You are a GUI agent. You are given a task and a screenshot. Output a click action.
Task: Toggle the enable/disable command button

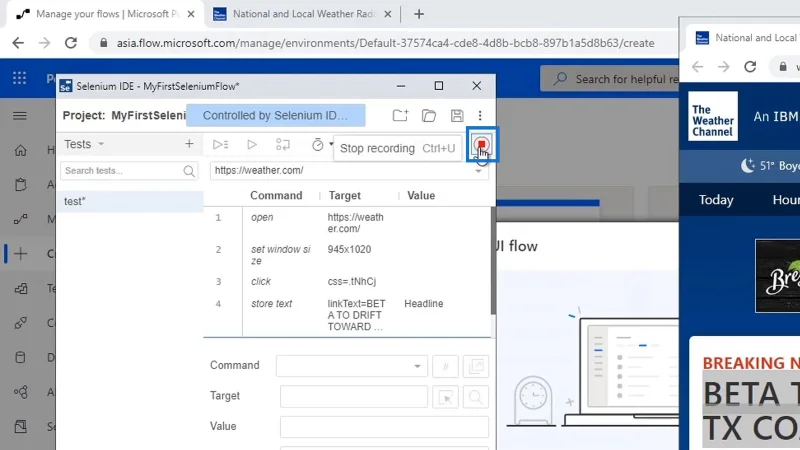445,366
